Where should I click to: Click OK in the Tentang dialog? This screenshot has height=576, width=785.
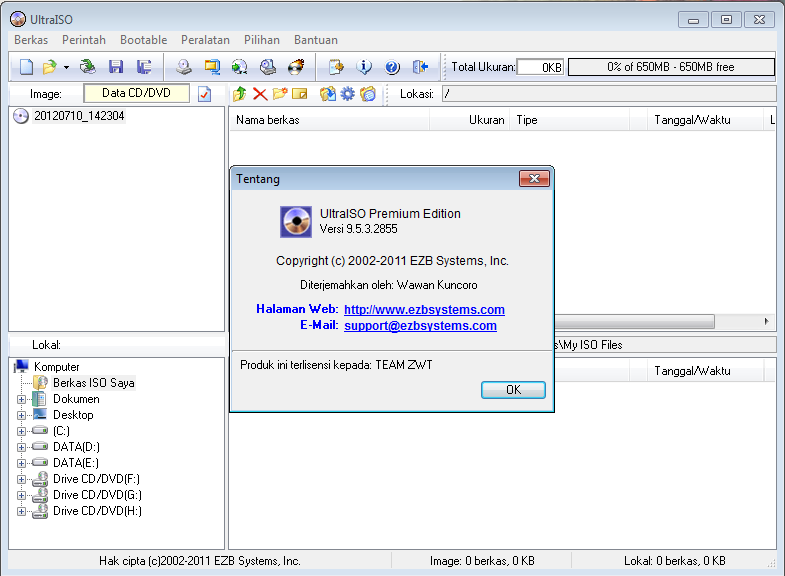click(513, 390)
